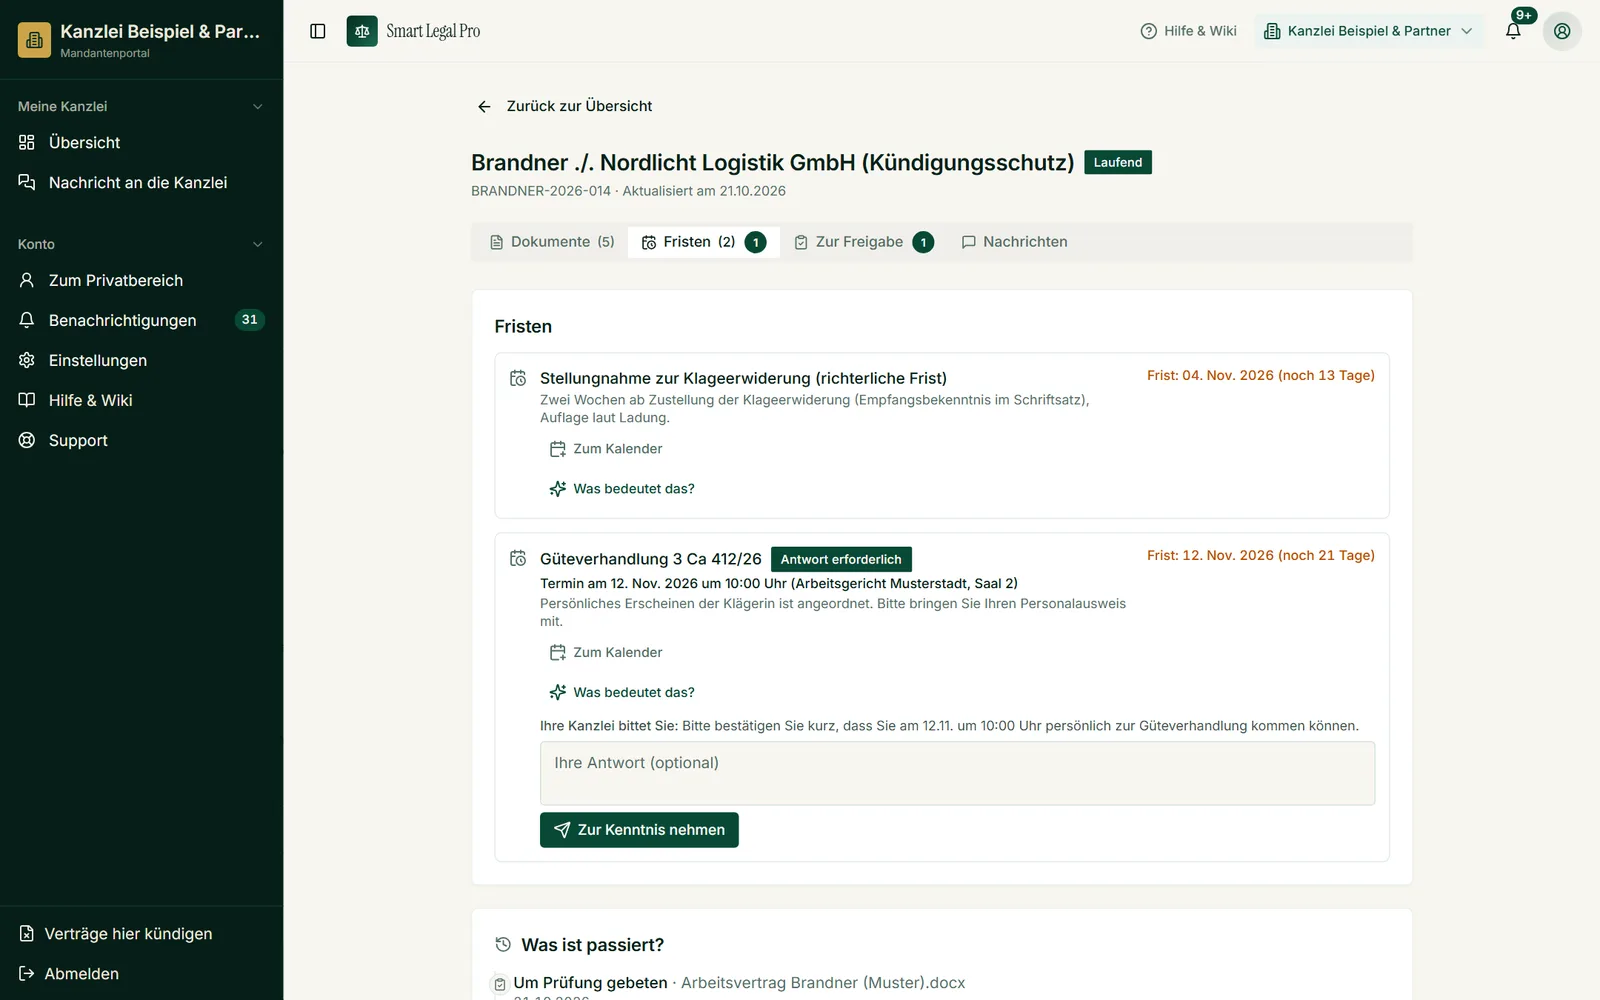Open Hilfe & Wiki in top bar

pos(1189,31)
